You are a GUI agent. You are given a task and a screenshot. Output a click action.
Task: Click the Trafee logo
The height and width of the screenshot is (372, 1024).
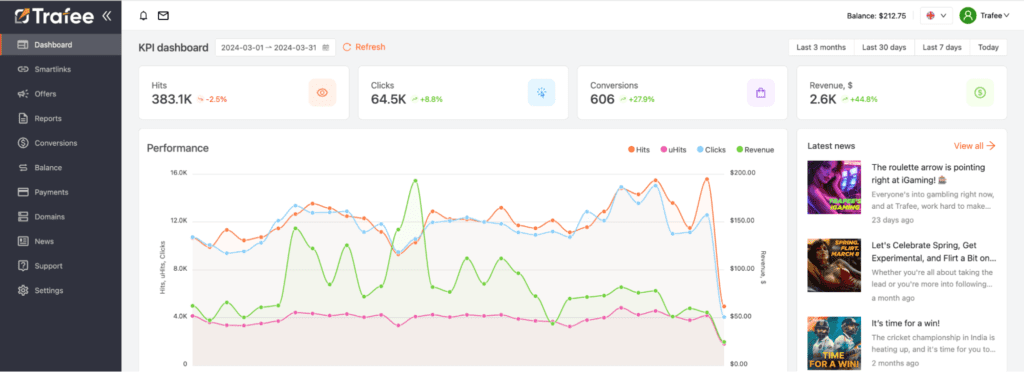pos(55,16)
